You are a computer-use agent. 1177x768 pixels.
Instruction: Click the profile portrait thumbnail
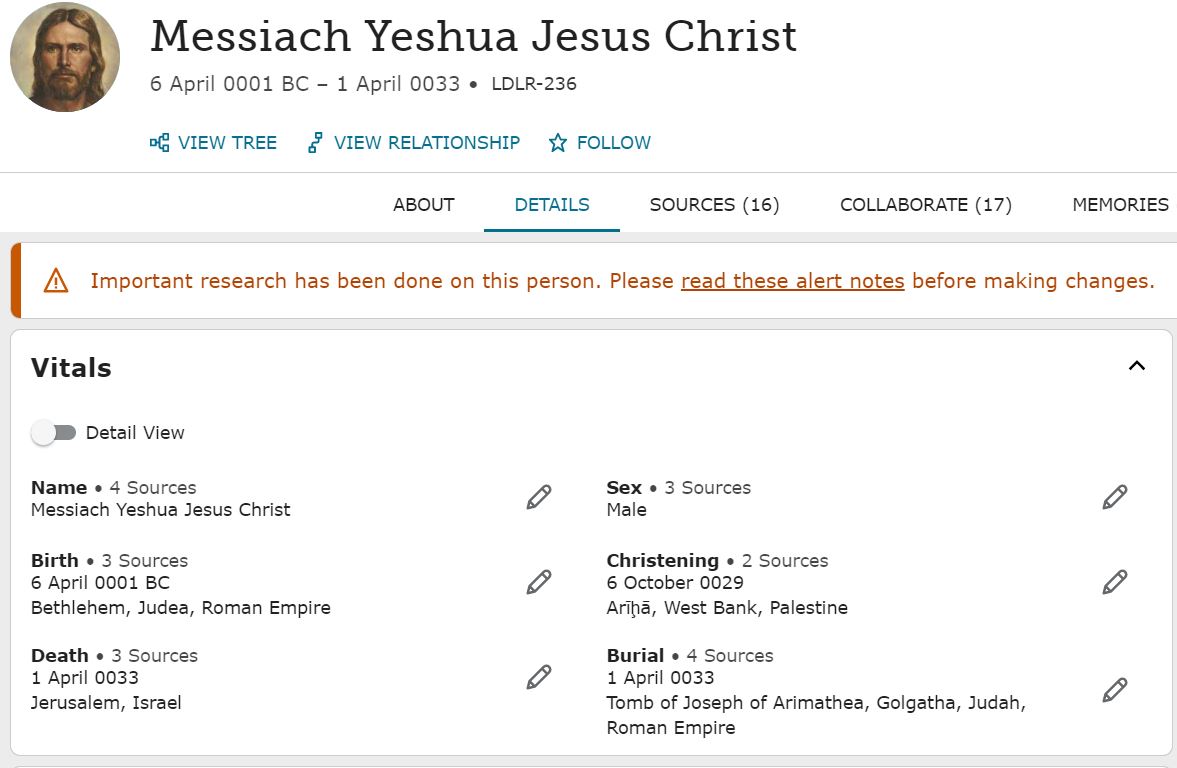point(65,57)
